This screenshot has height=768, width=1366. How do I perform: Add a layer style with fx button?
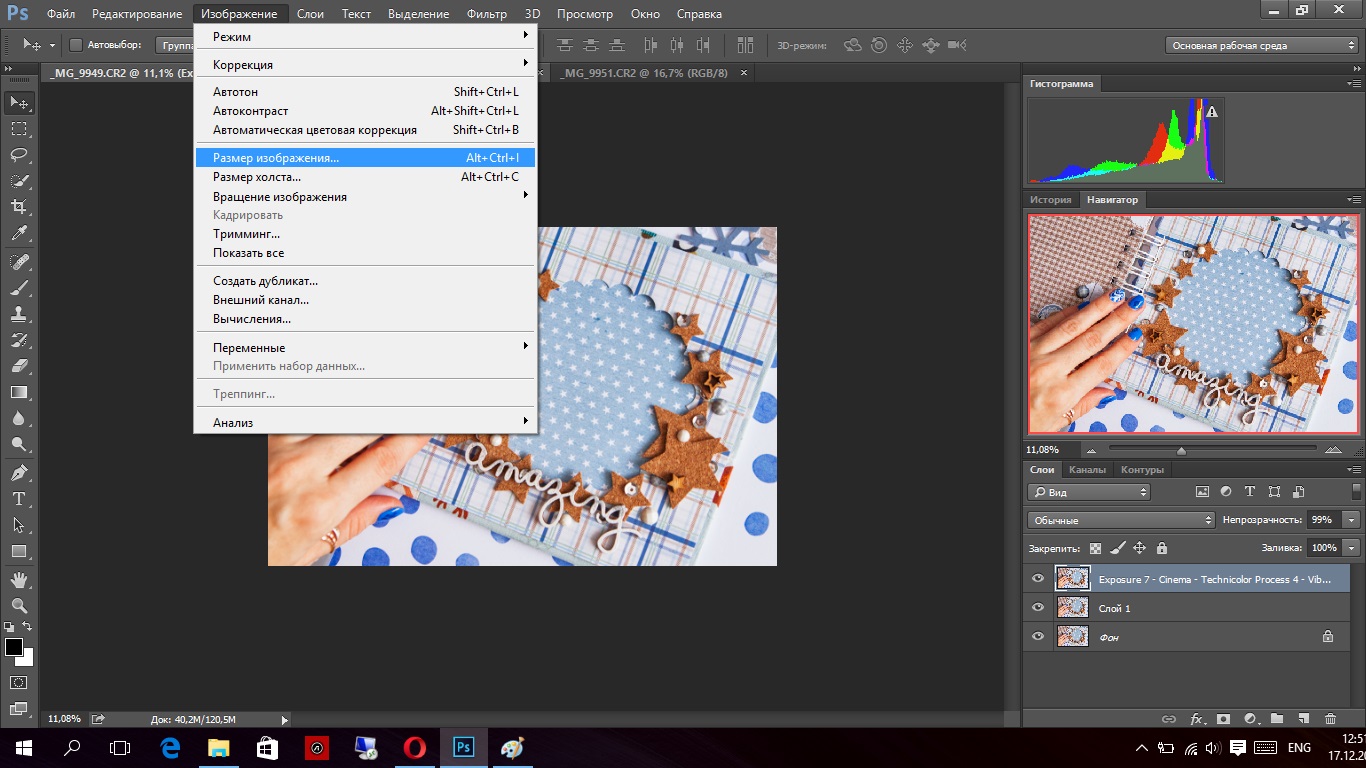pos(1196,719)
